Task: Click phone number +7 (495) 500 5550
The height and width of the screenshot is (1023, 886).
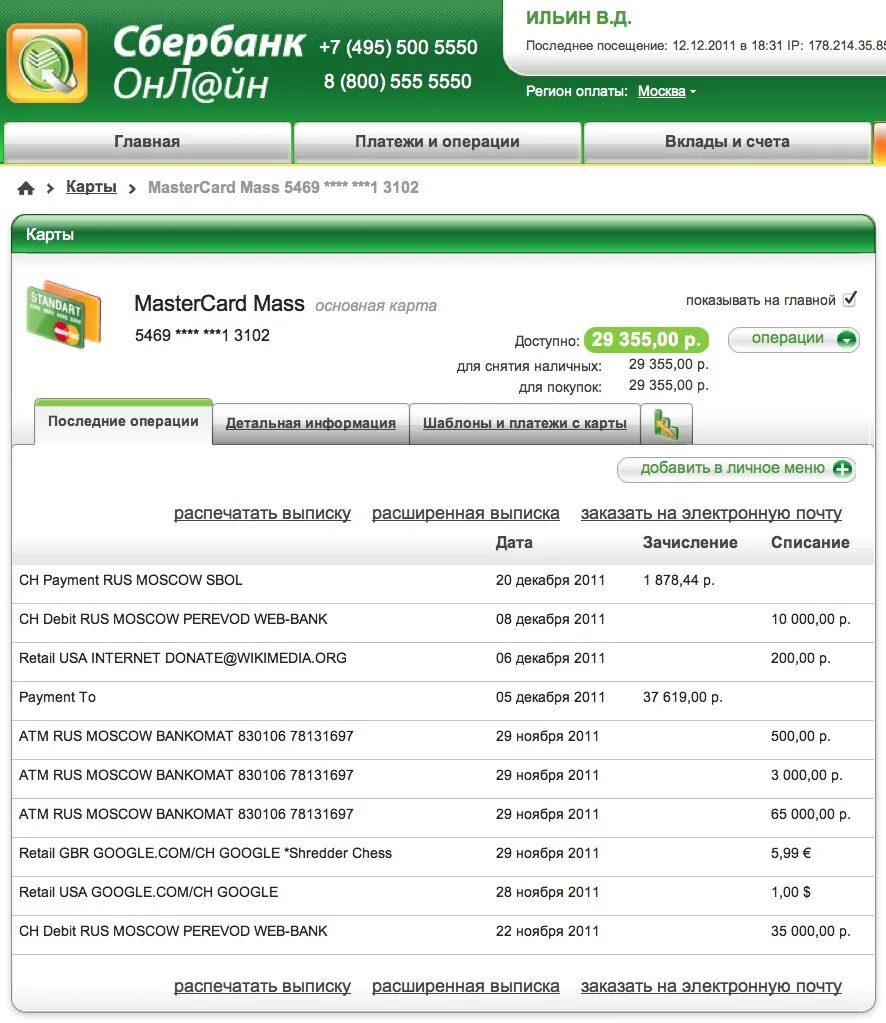Action: [398, 48]
